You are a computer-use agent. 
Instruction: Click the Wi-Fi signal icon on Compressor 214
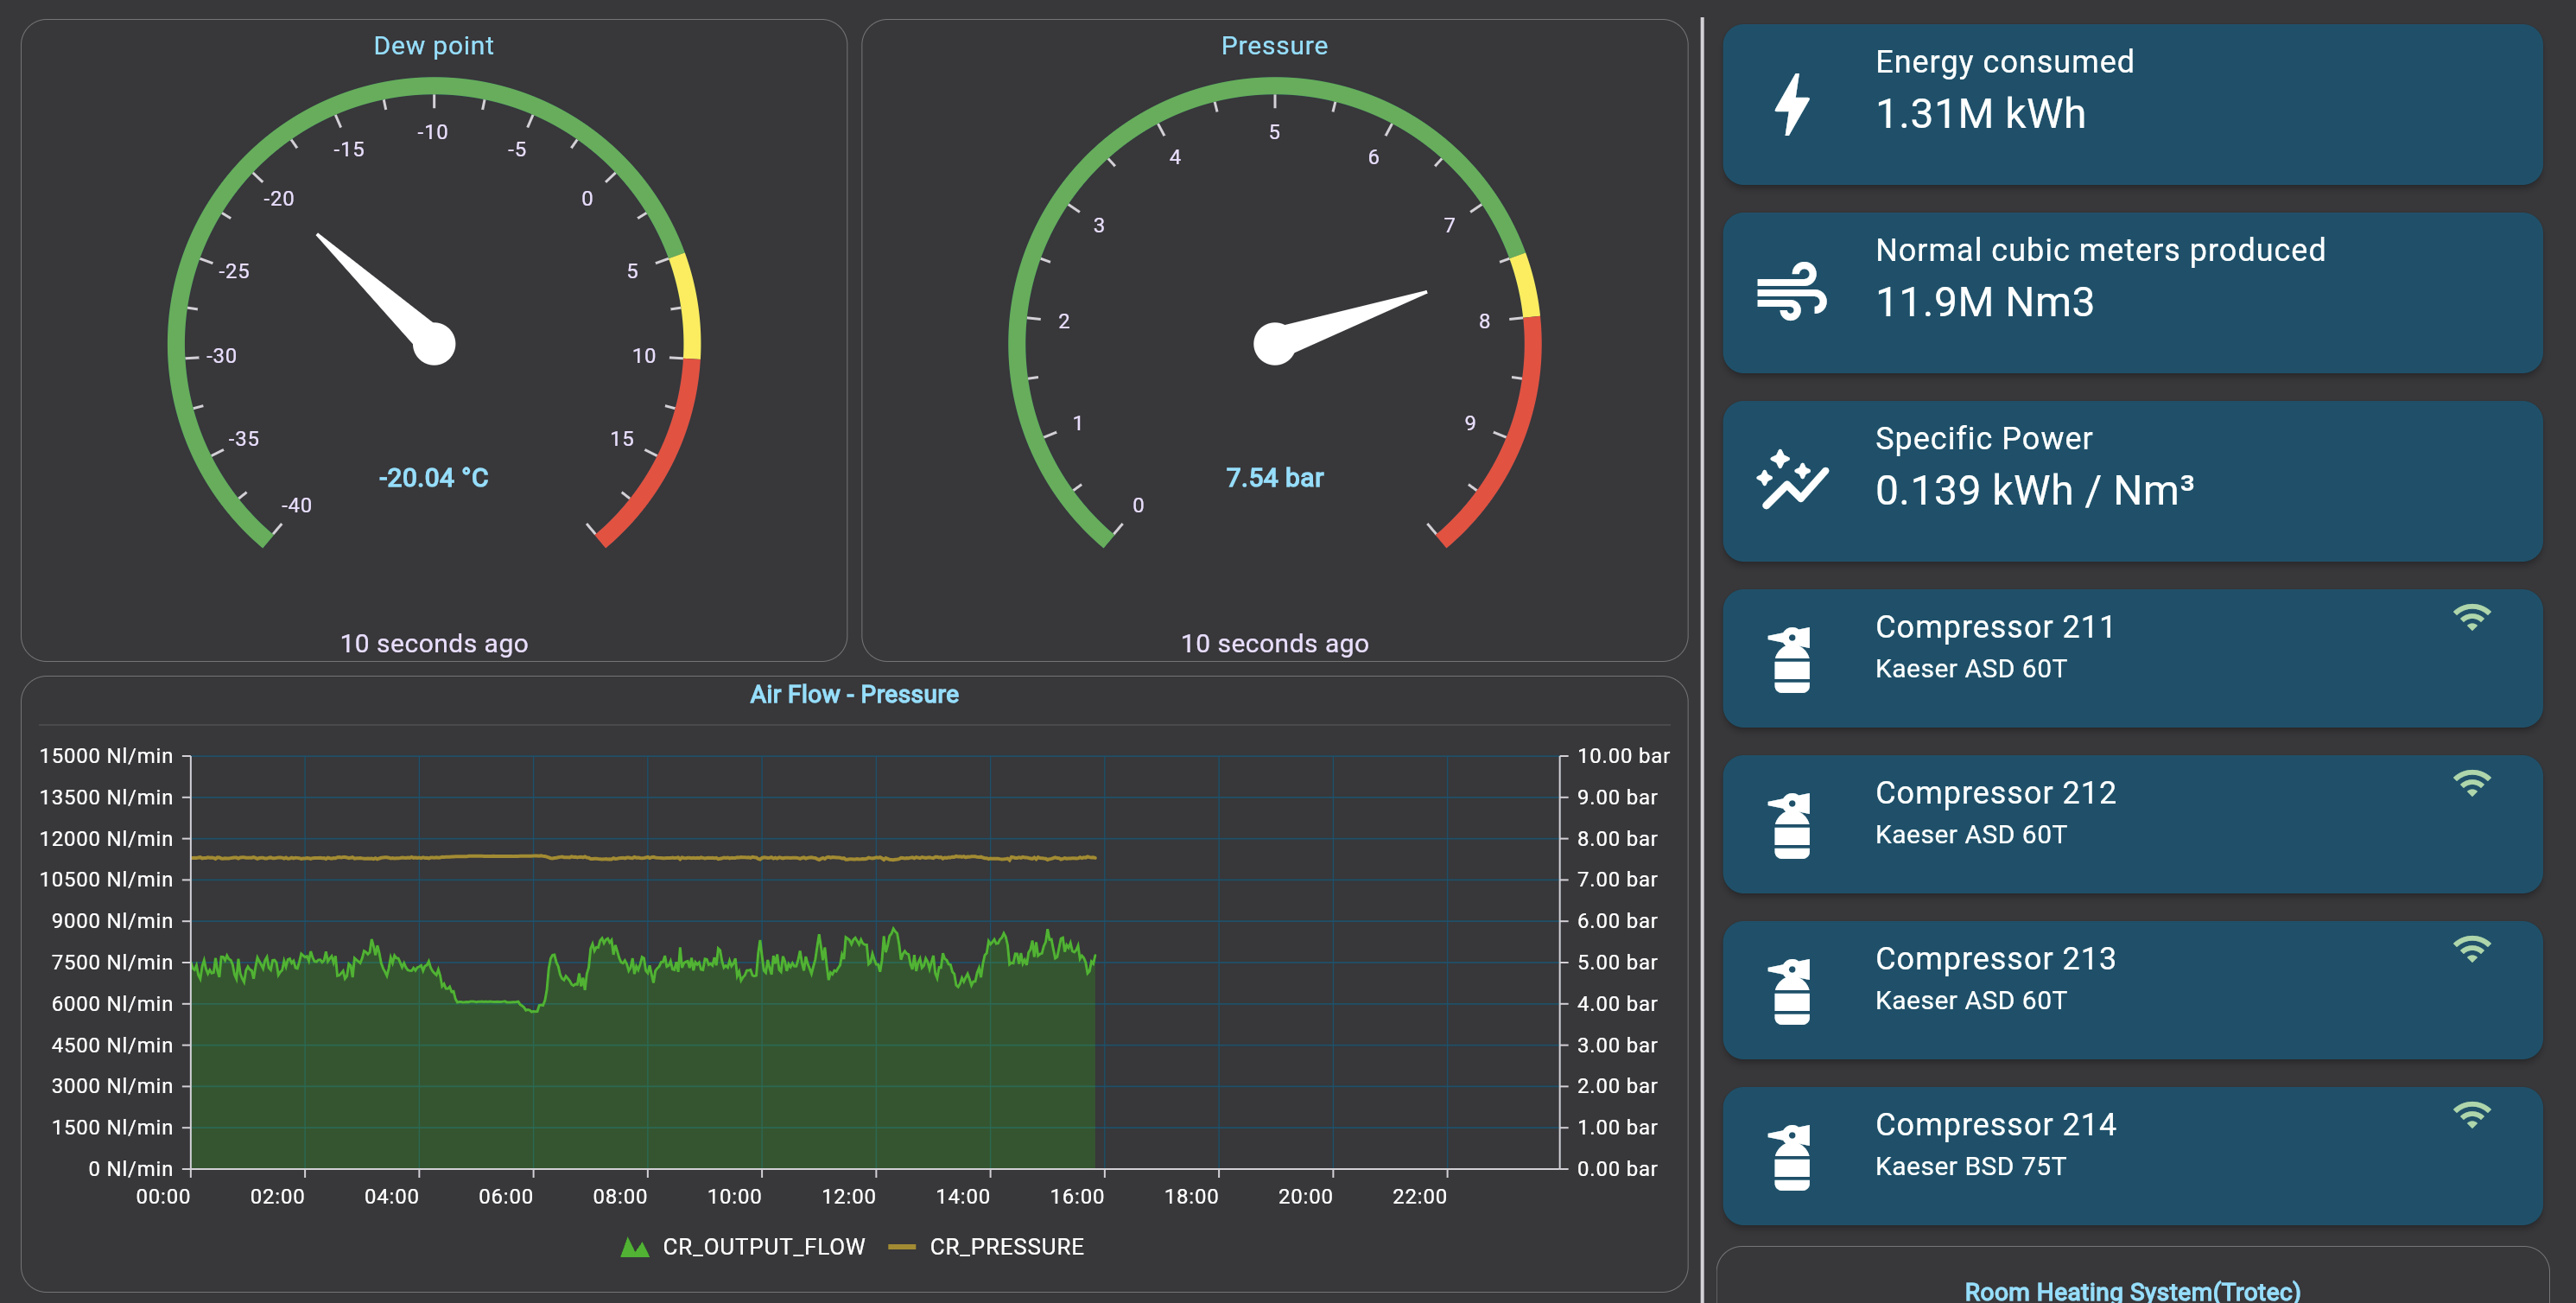point(2471,1115)
